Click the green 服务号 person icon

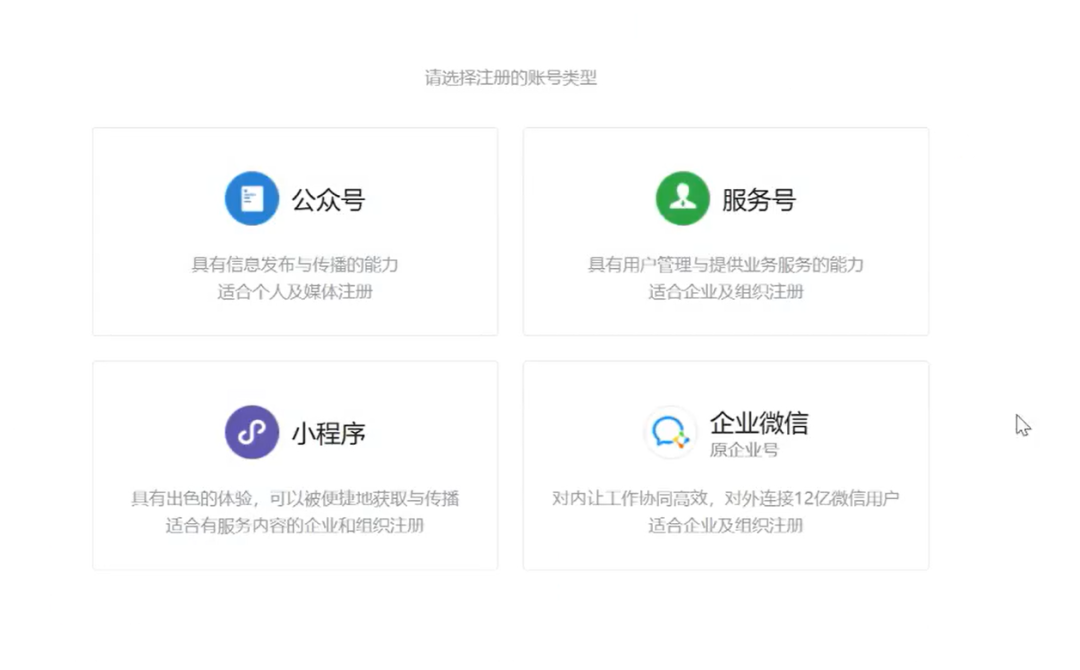(x=683, y=198)
